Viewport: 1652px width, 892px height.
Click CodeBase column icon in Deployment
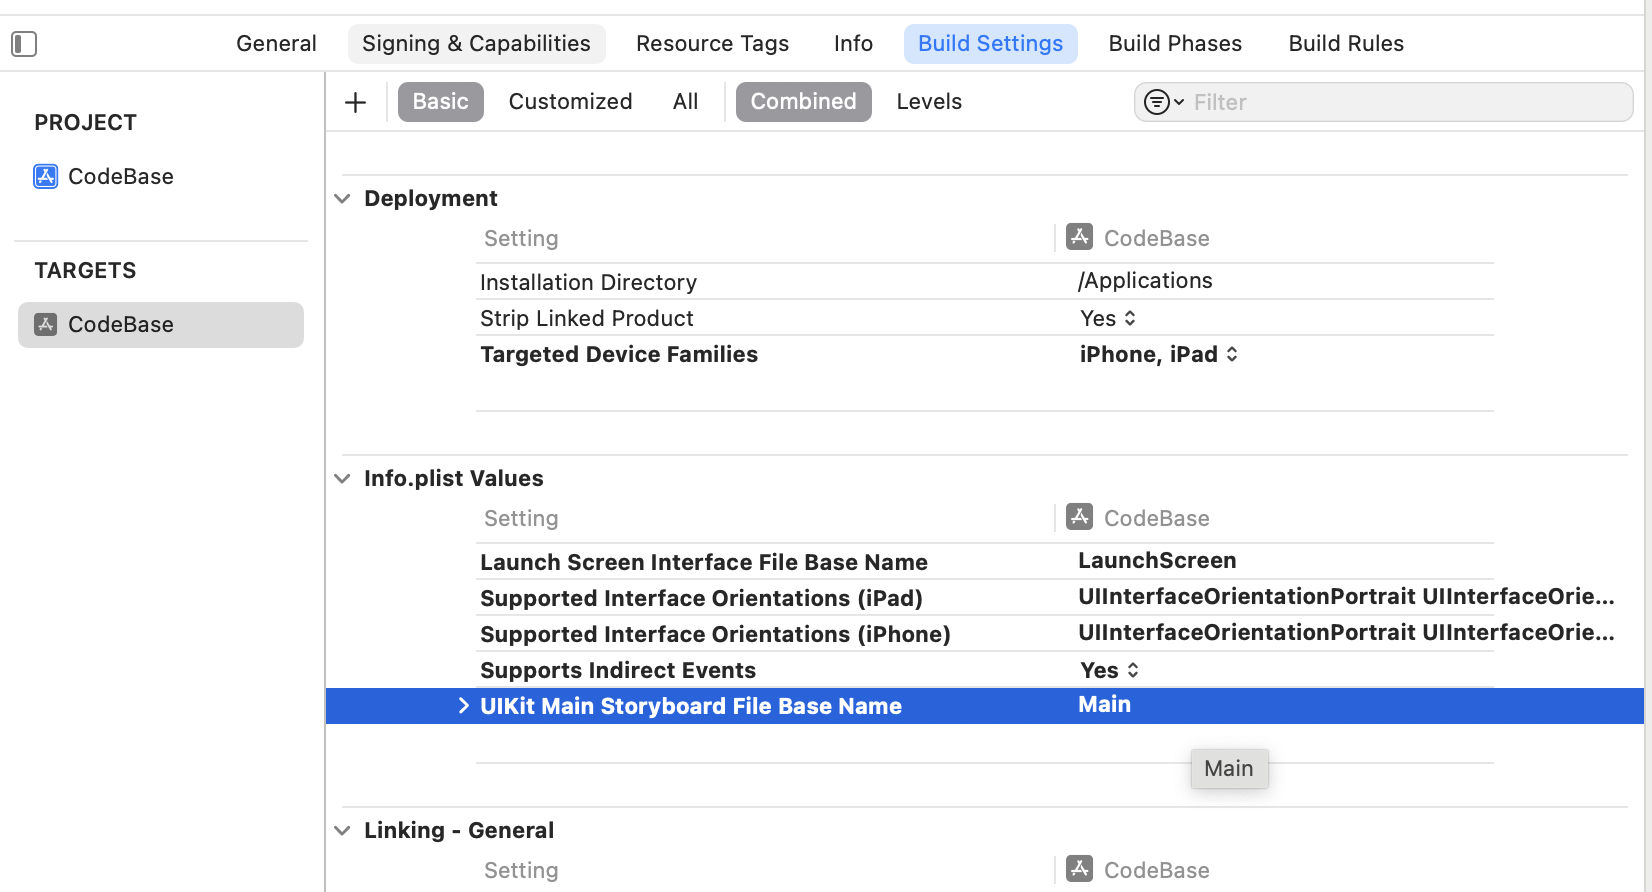(x=1079, y=237)
